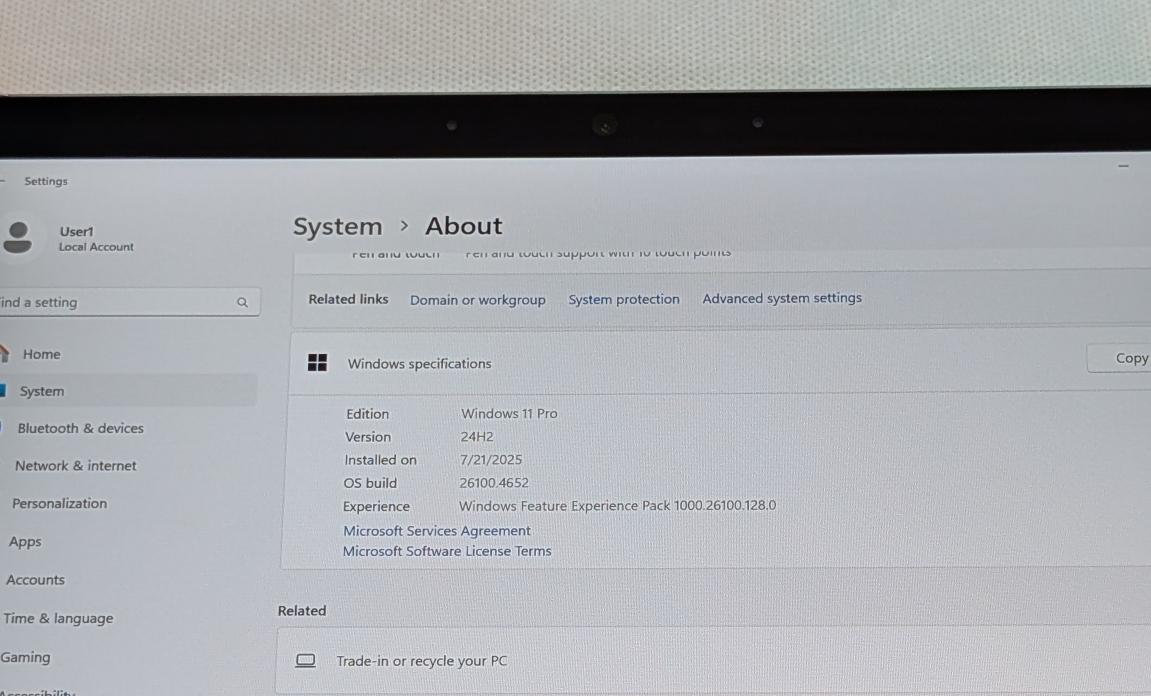Viewport: 1151px width, 696px height.
Task: Open the Domain or workgroup link
Action: [x=477, y=300]
